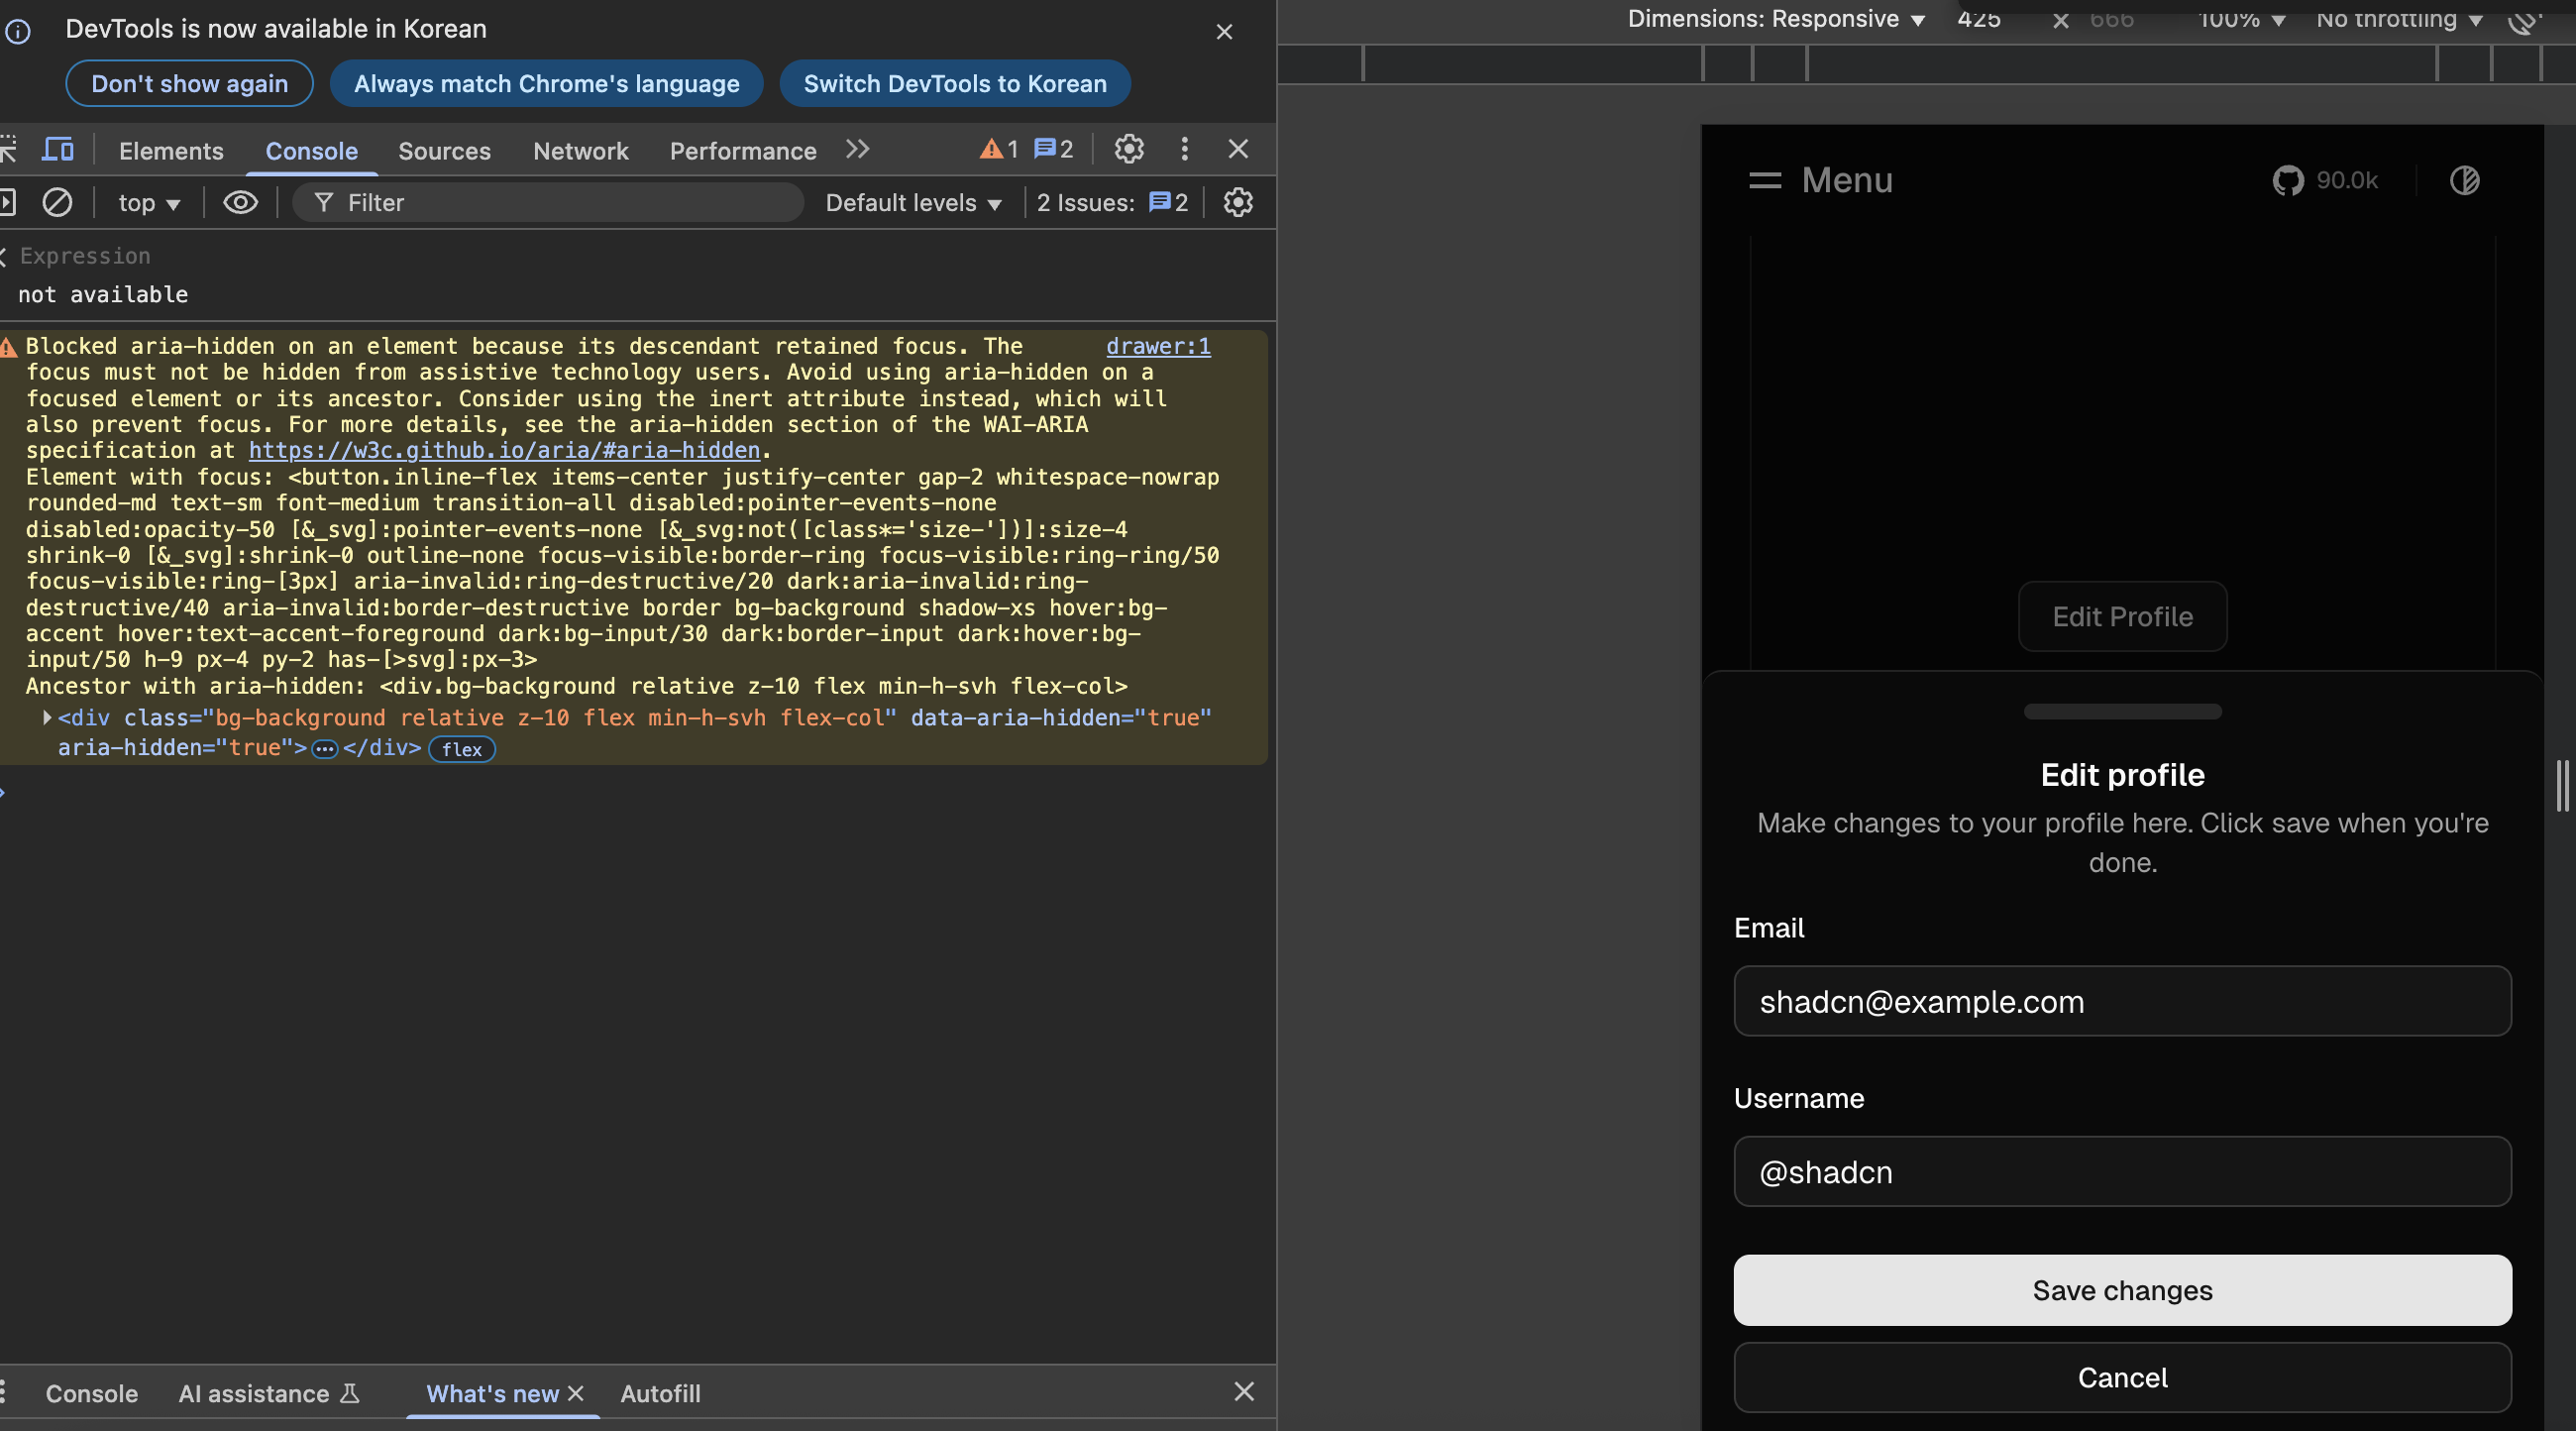
Task: Open the top context dropdown
Action: pyautogui.click(x=149, y=203)
